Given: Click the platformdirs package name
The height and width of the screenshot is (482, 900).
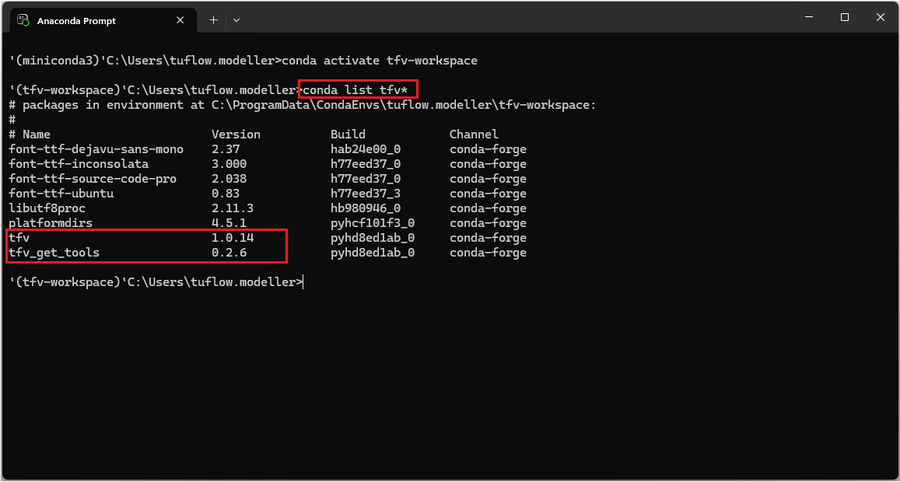Looking at the screenshot, I should [50, 223].
